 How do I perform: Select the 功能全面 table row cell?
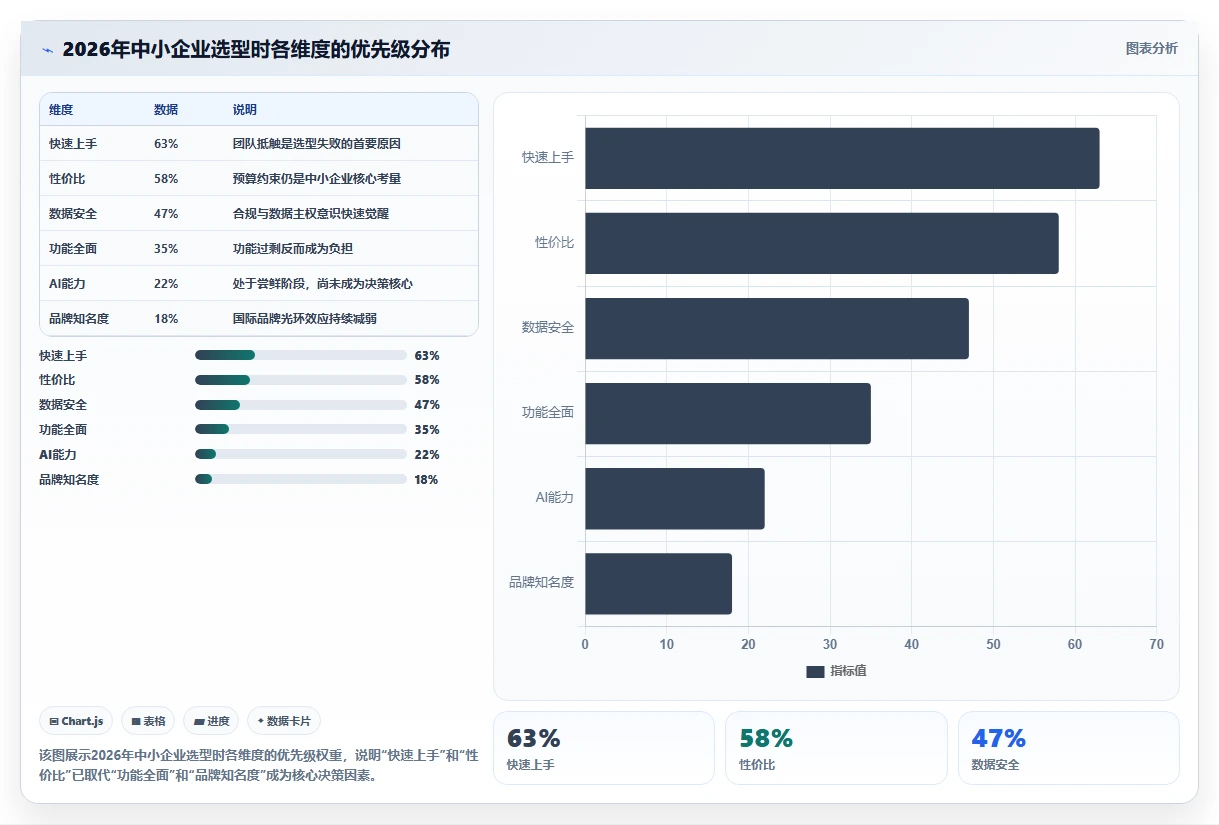click(x=73, y=249)
